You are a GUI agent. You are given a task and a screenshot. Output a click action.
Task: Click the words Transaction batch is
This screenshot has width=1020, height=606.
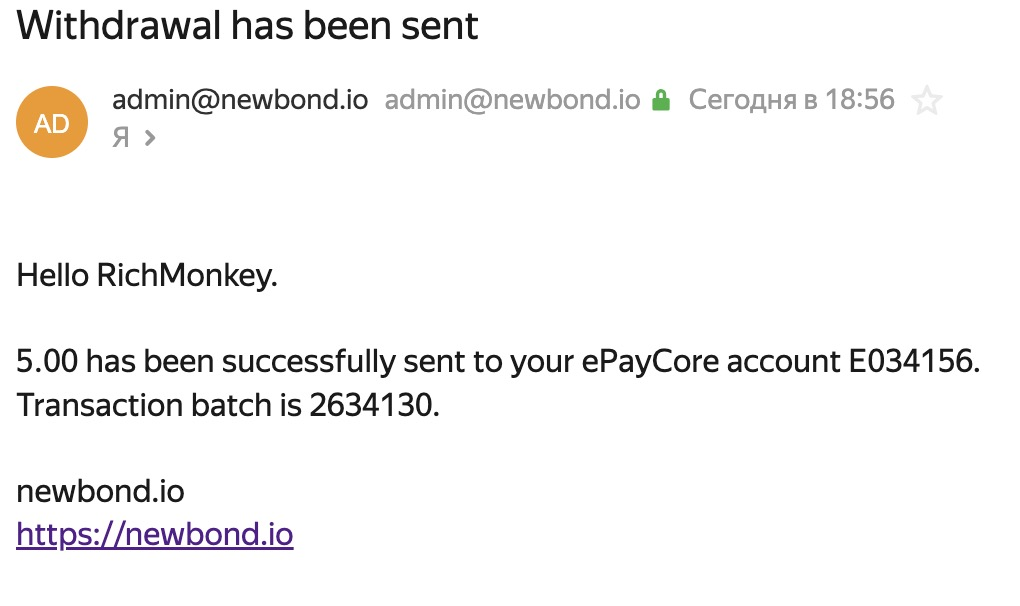tap(159, 405)
